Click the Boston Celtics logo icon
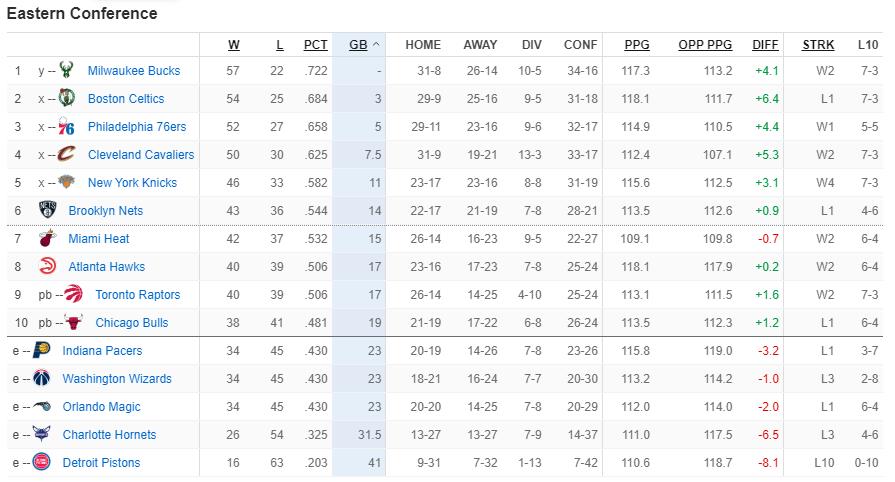Viewport: 895px width, 482px height. click(66, 98)
